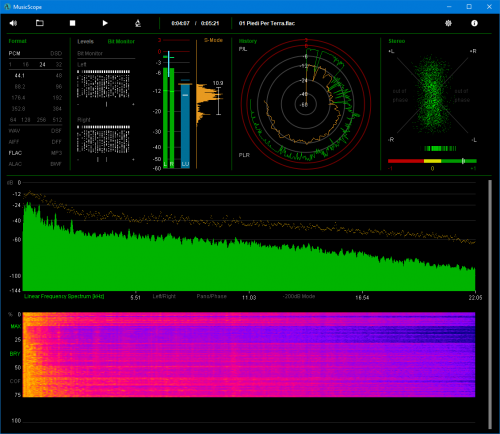Start playback with the play icon

(105, 23)
